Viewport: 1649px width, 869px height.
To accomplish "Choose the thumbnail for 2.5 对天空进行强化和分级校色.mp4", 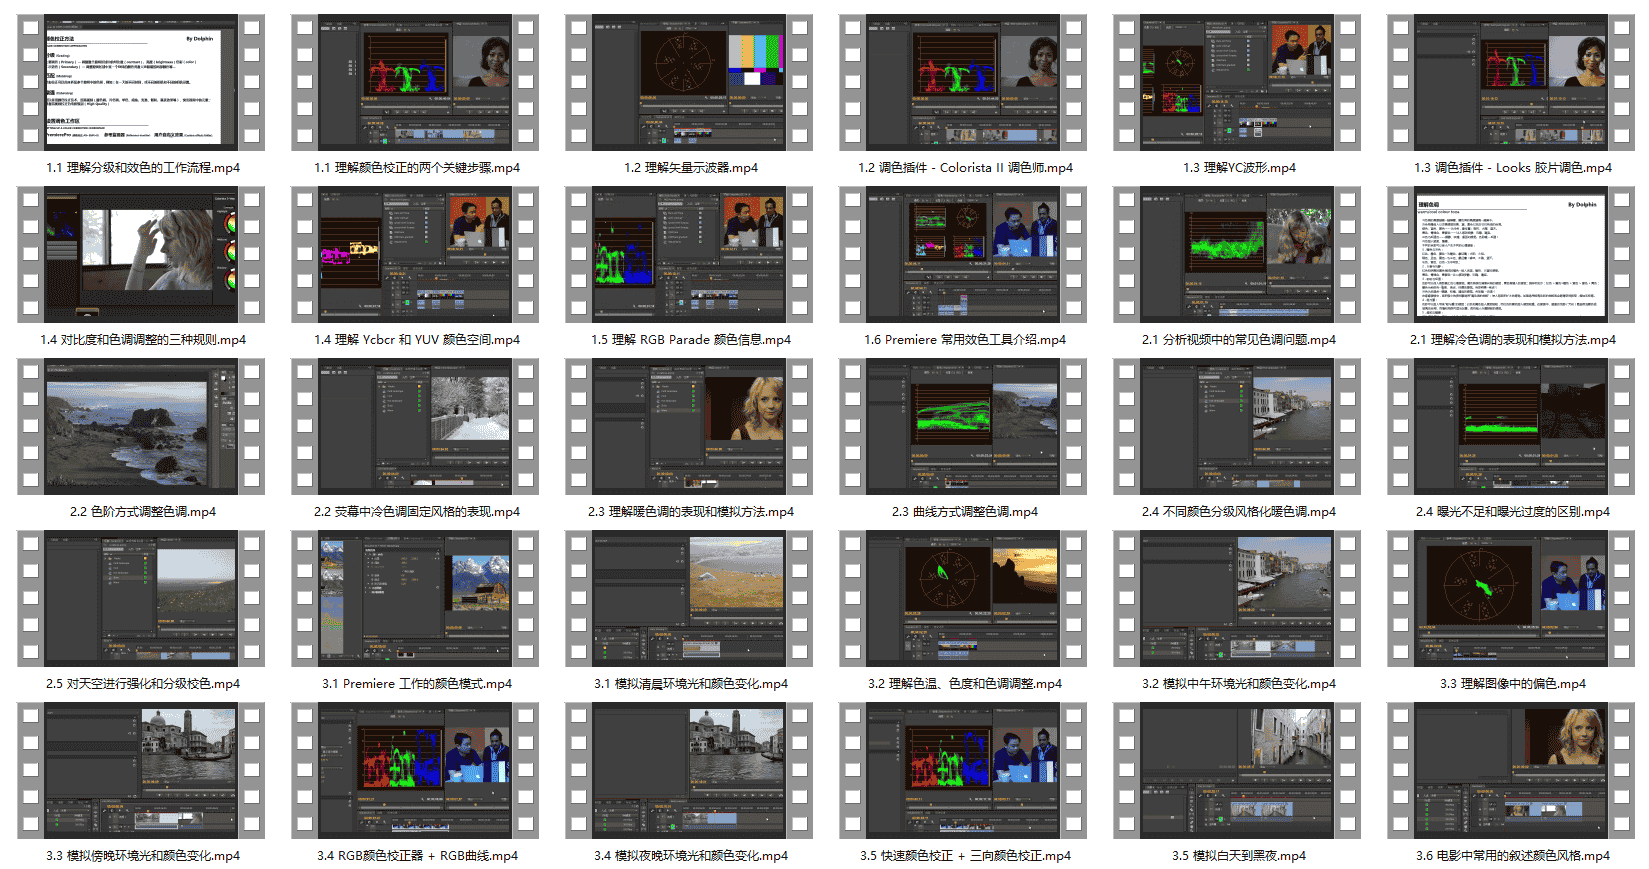I will tap(141, 599).
